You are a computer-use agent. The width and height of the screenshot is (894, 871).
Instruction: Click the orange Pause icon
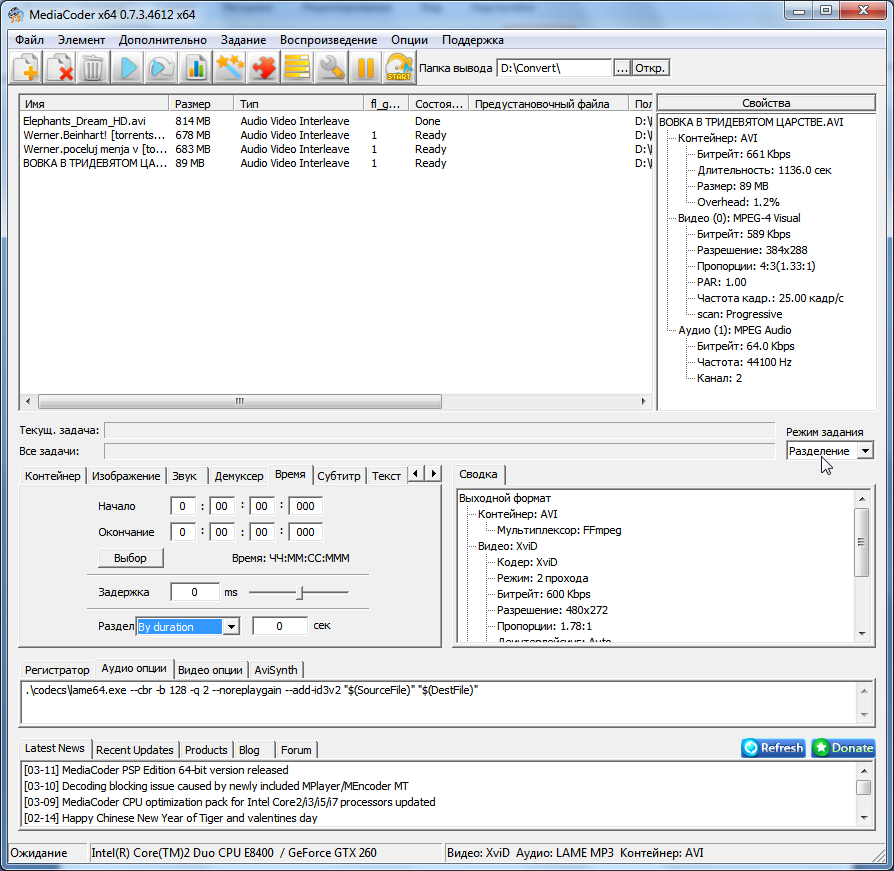[x=365, y=68]
